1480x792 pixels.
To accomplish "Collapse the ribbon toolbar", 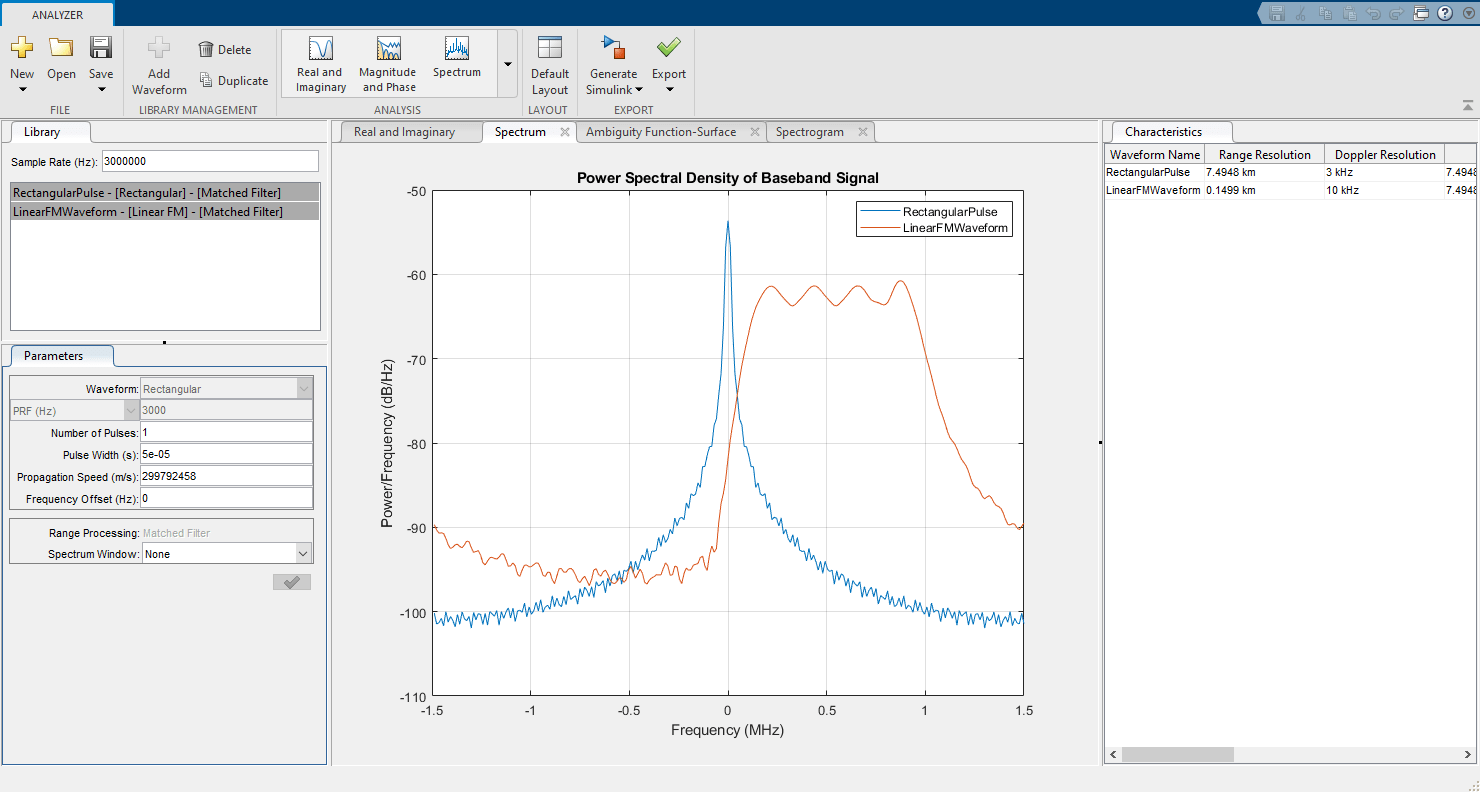I will tap(1469, 103).
